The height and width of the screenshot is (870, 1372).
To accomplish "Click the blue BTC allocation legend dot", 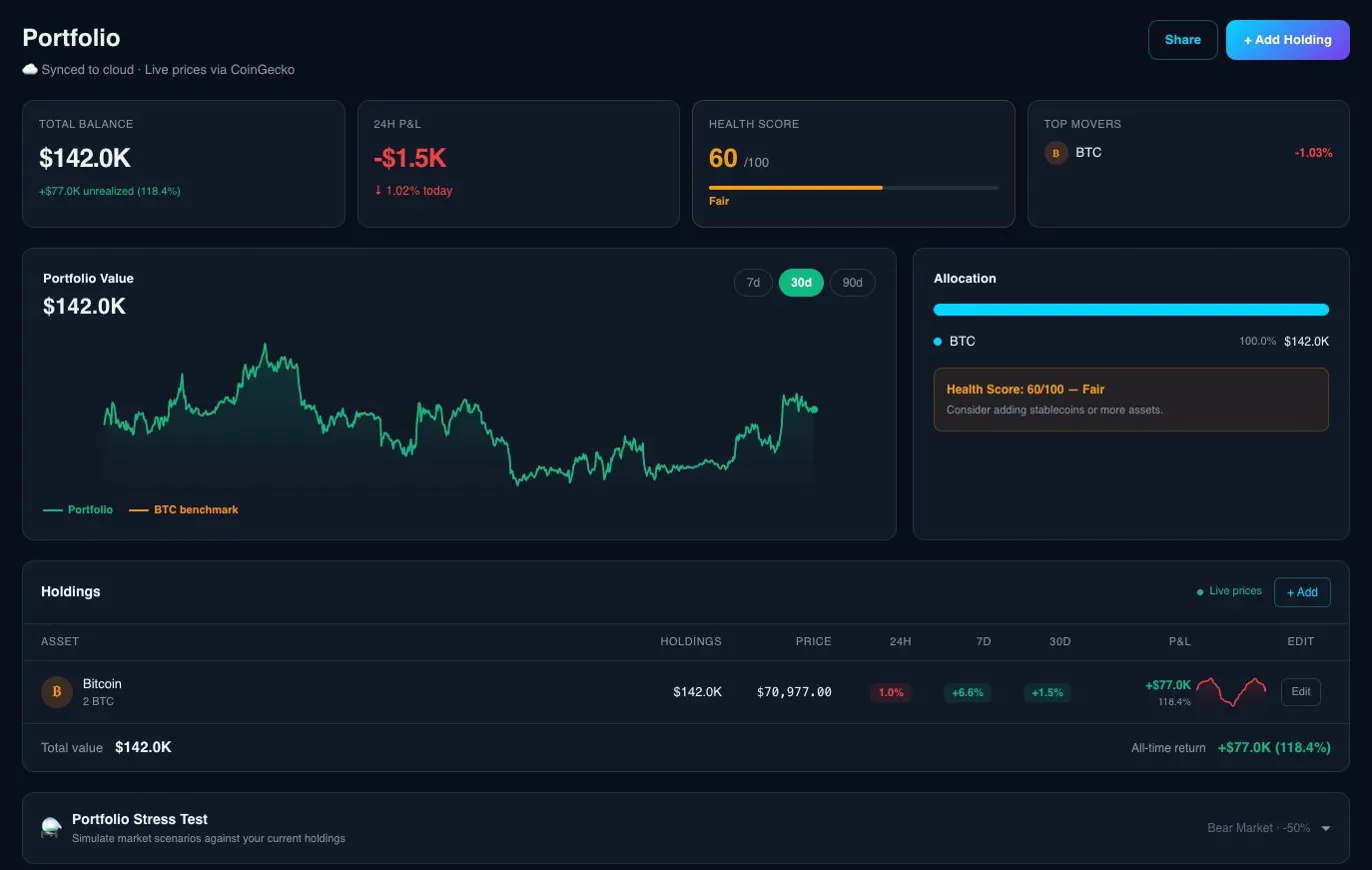I will click(938, 342).
